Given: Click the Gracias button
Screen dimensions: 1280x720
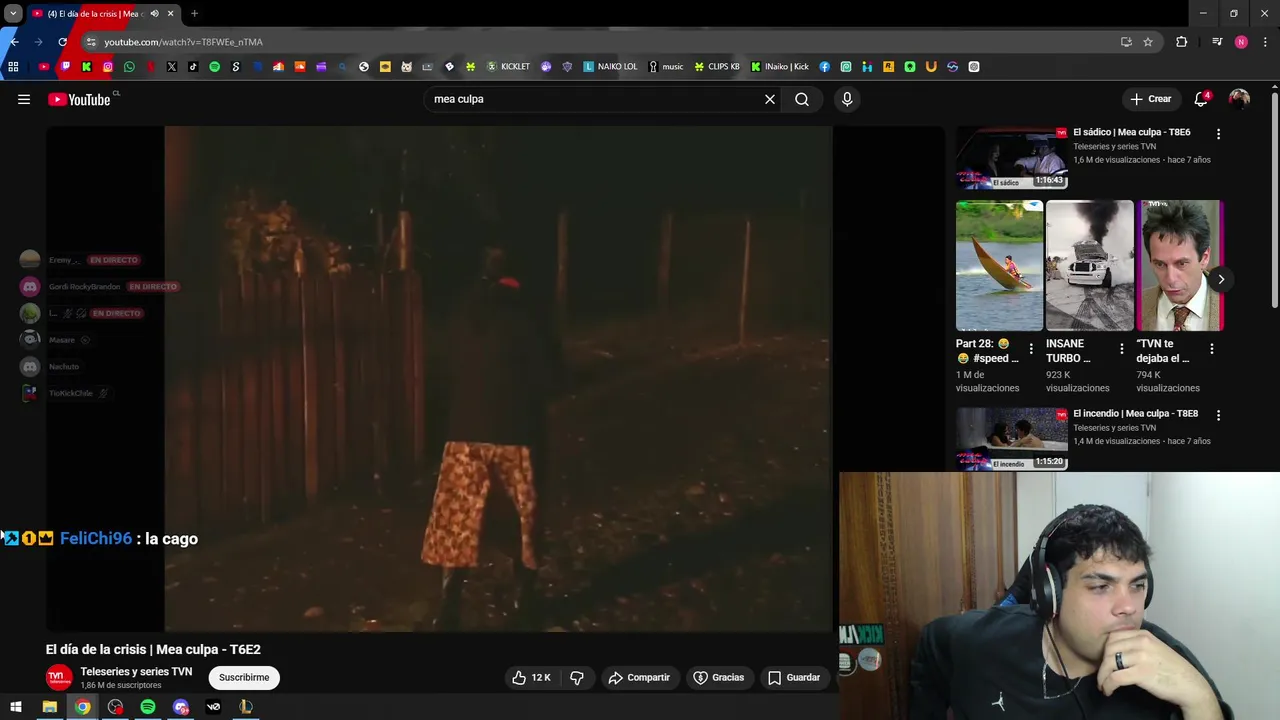Looking at the screenshot, I should (x=719, y=677).
